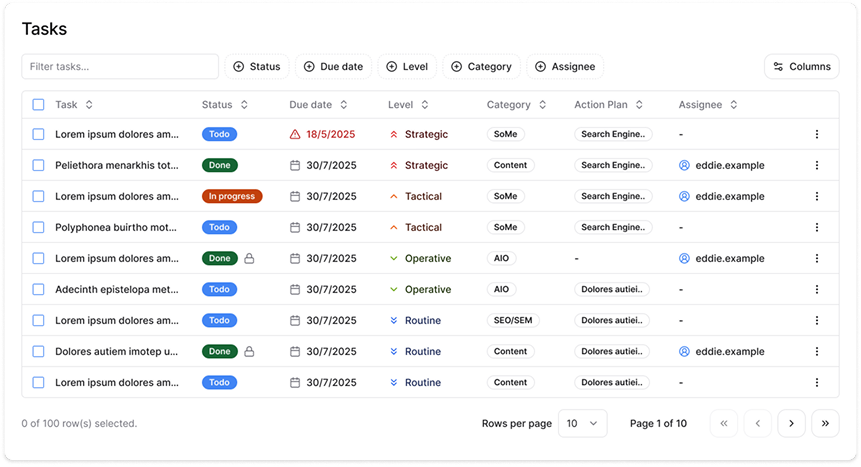Screen dimensions: 861x467
Task: Sort the table by Category column
Action: [516, 104]
